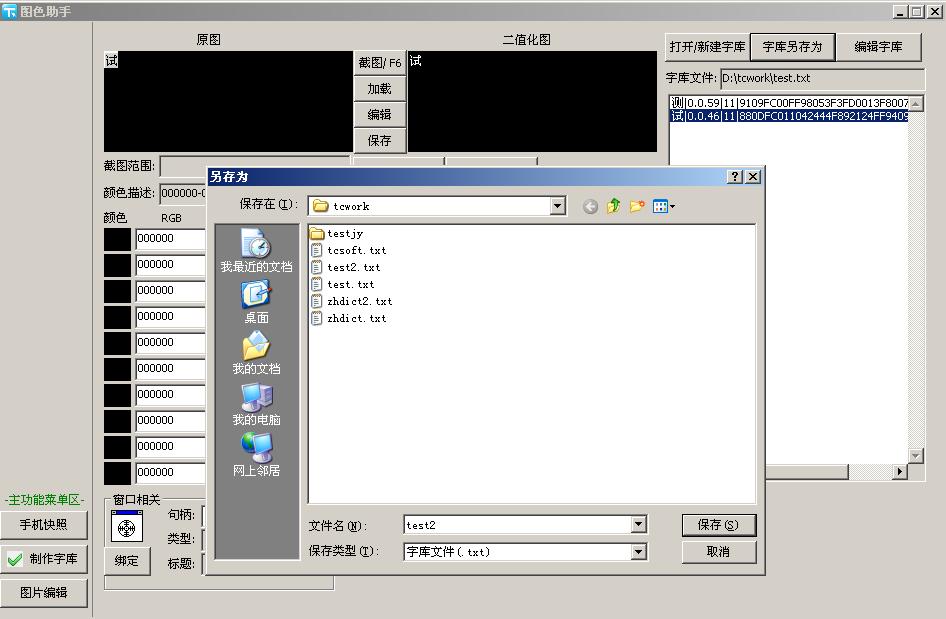The image size is (946, 619).
Task: Click the 编辑字库 button
Action: (x=878, y=47)
